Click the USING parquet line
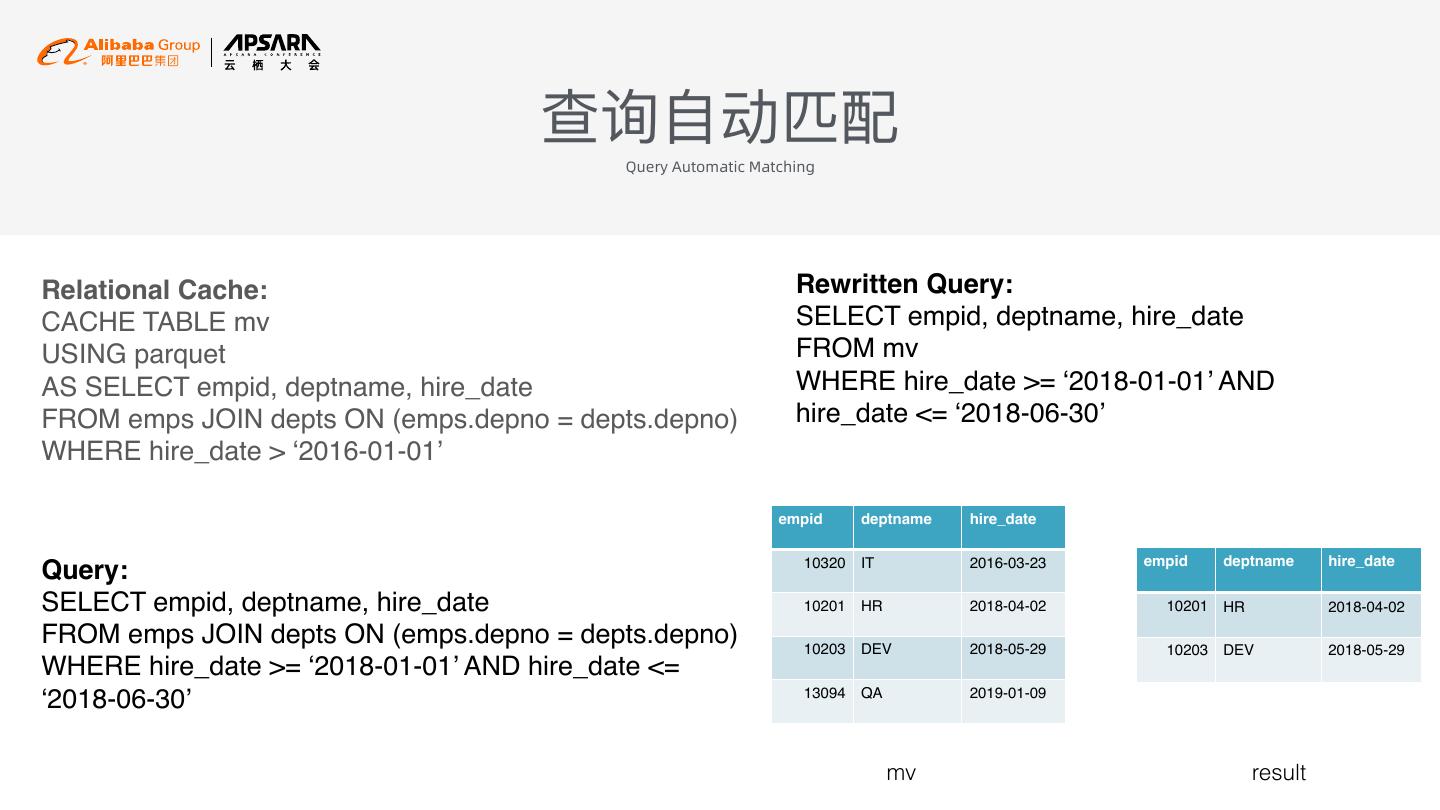1440x810 pixels. point(133,354)
